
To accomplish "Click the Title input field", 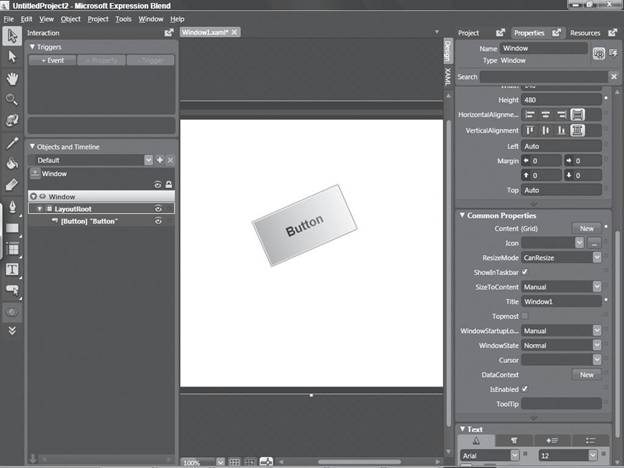I will [x=561, y=302].
